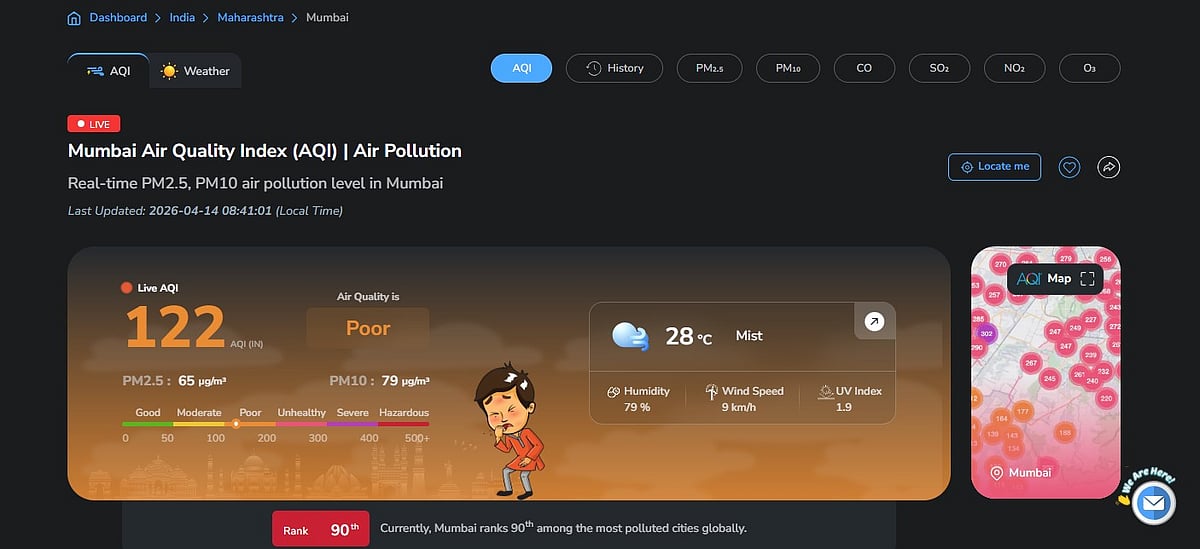Click the weather cloud wind icon

click(x=630, y=336)
